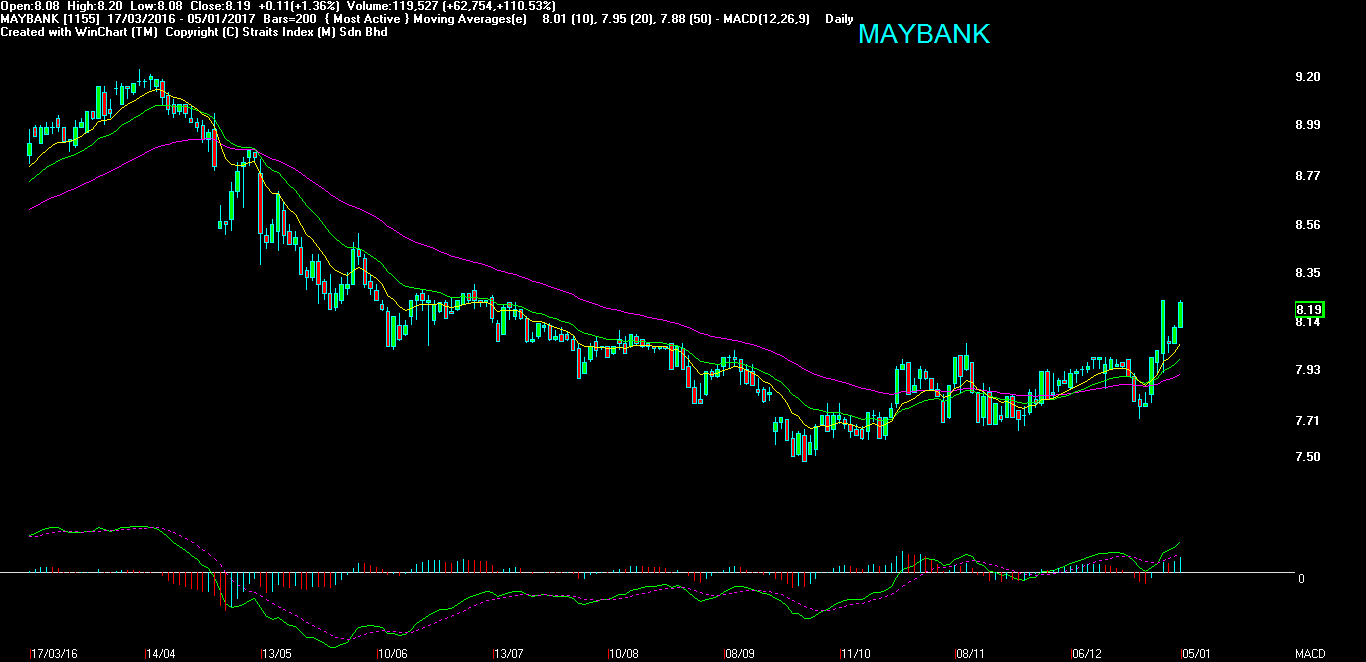Click the 8.14 price axis label
1366x662 pixels.
pos(1308,322)
